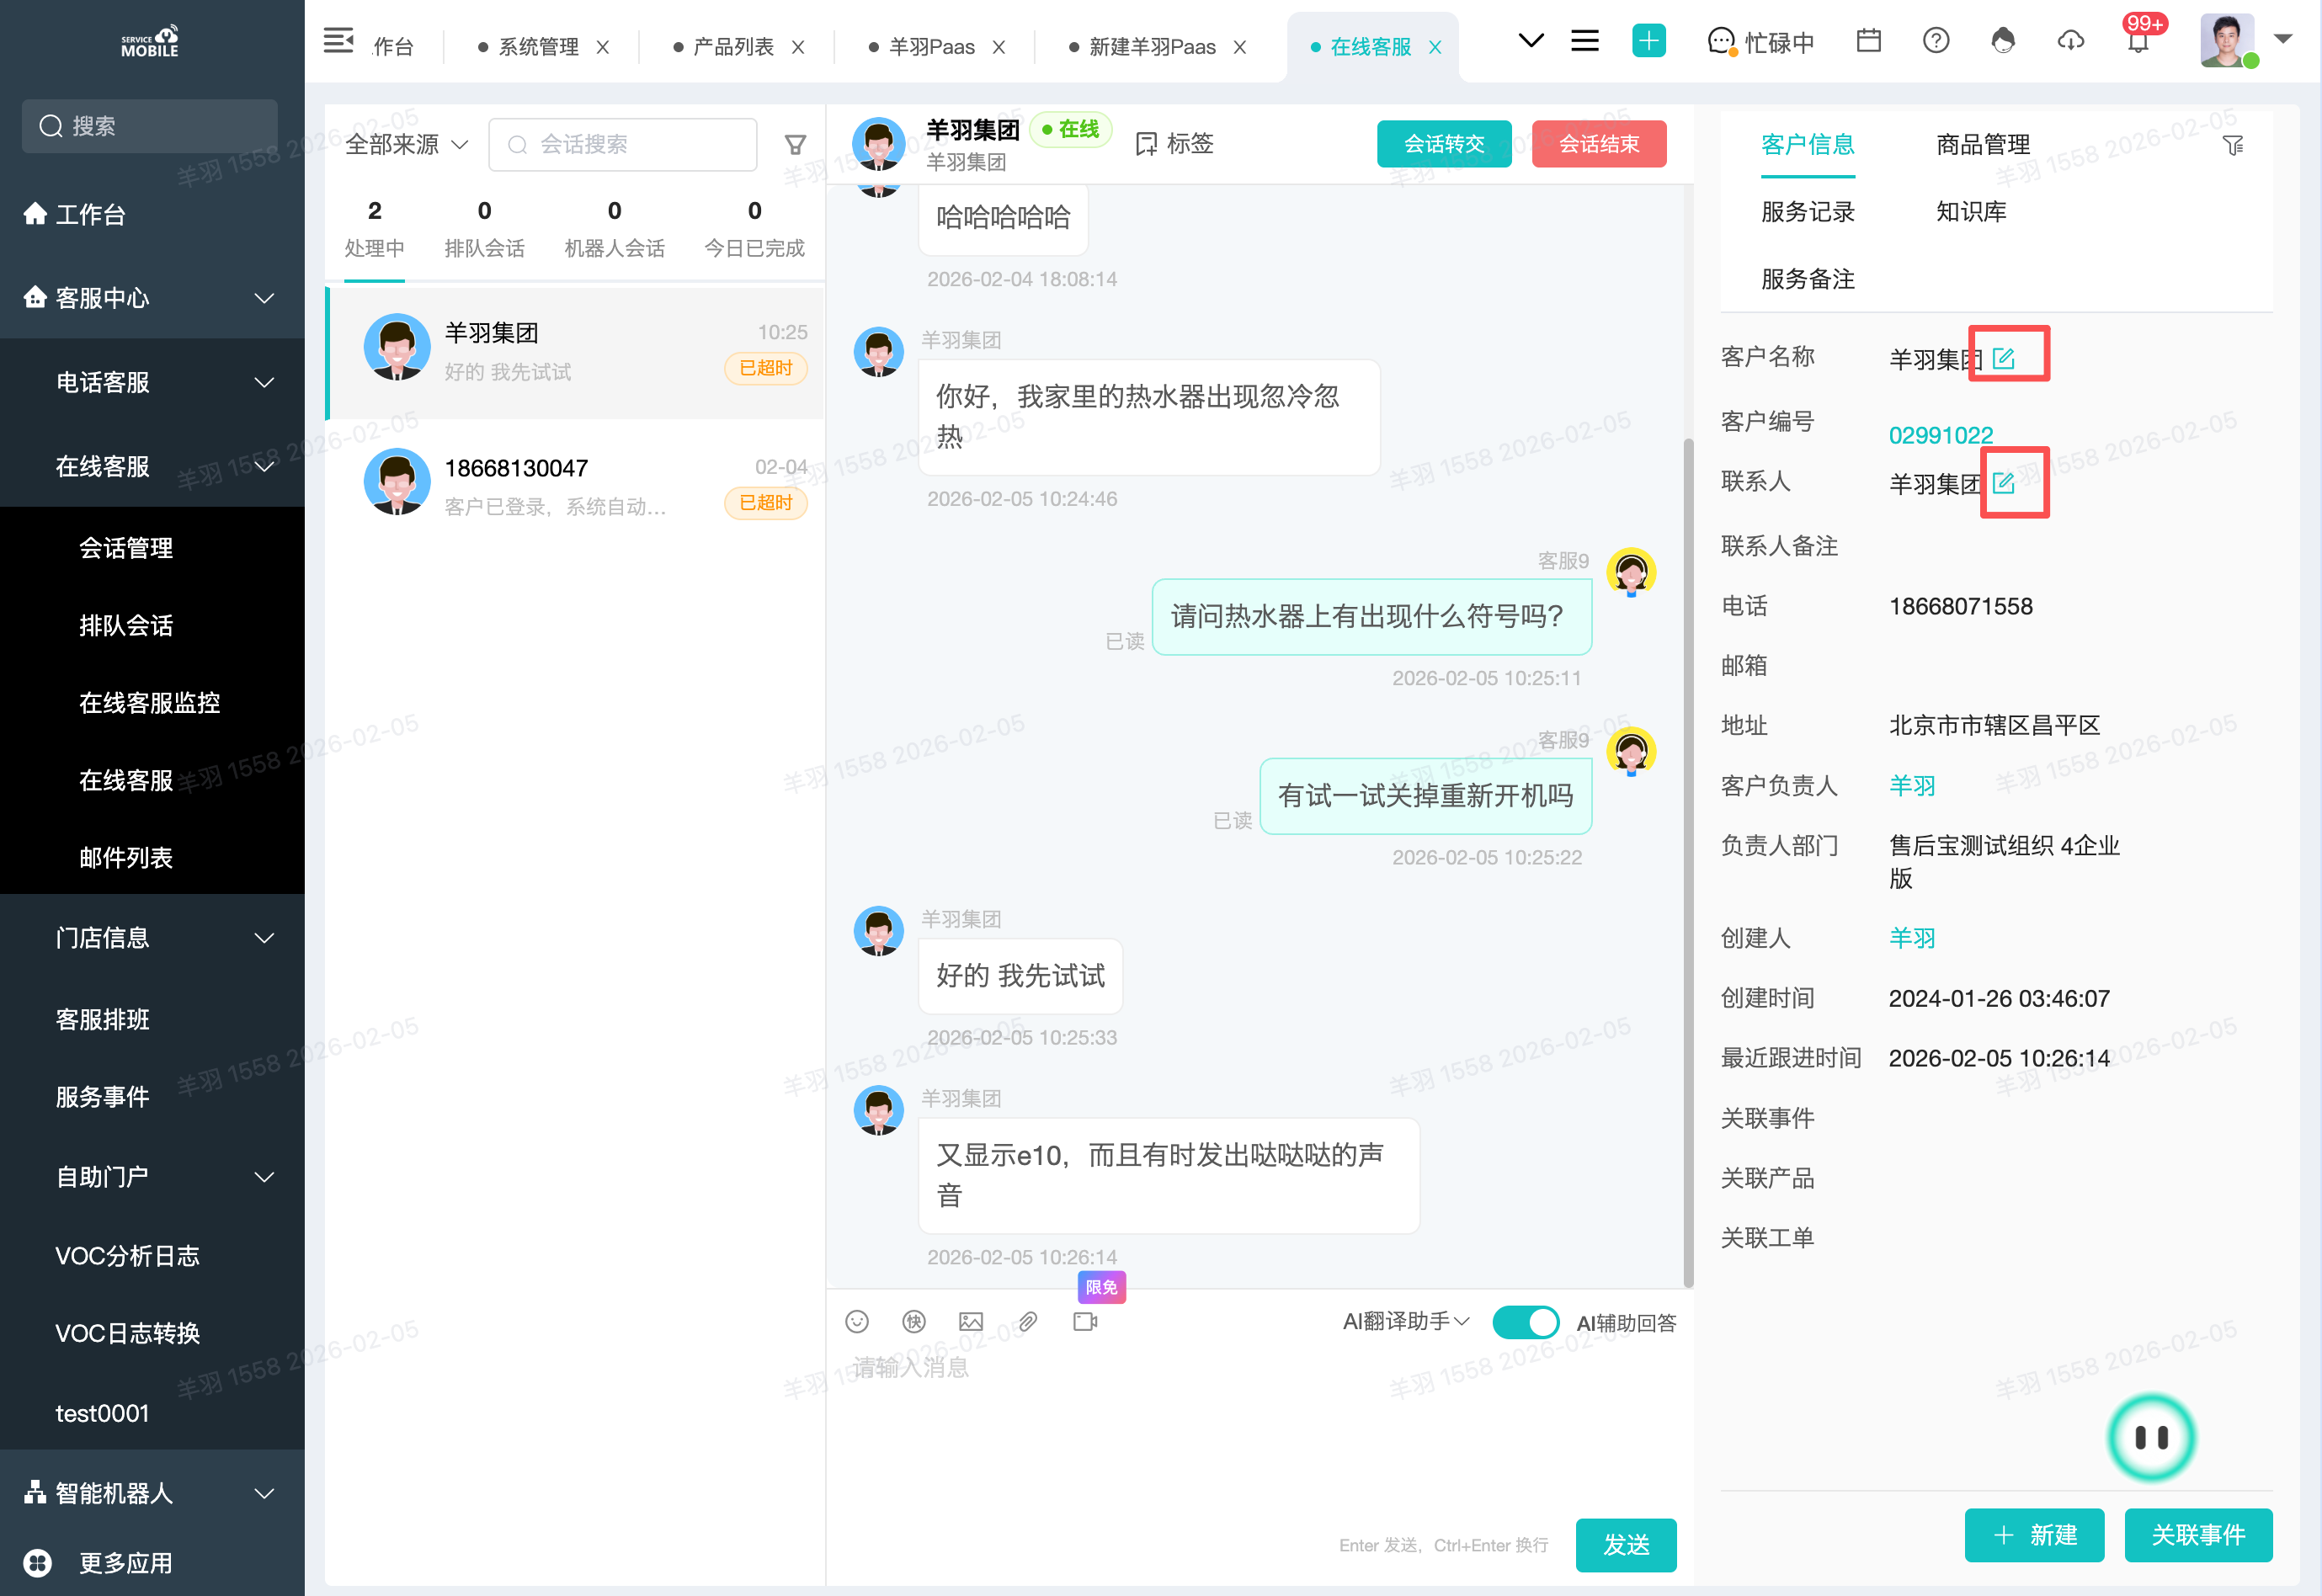Open the calendar icon in top bar

(x=1868, y=41)
